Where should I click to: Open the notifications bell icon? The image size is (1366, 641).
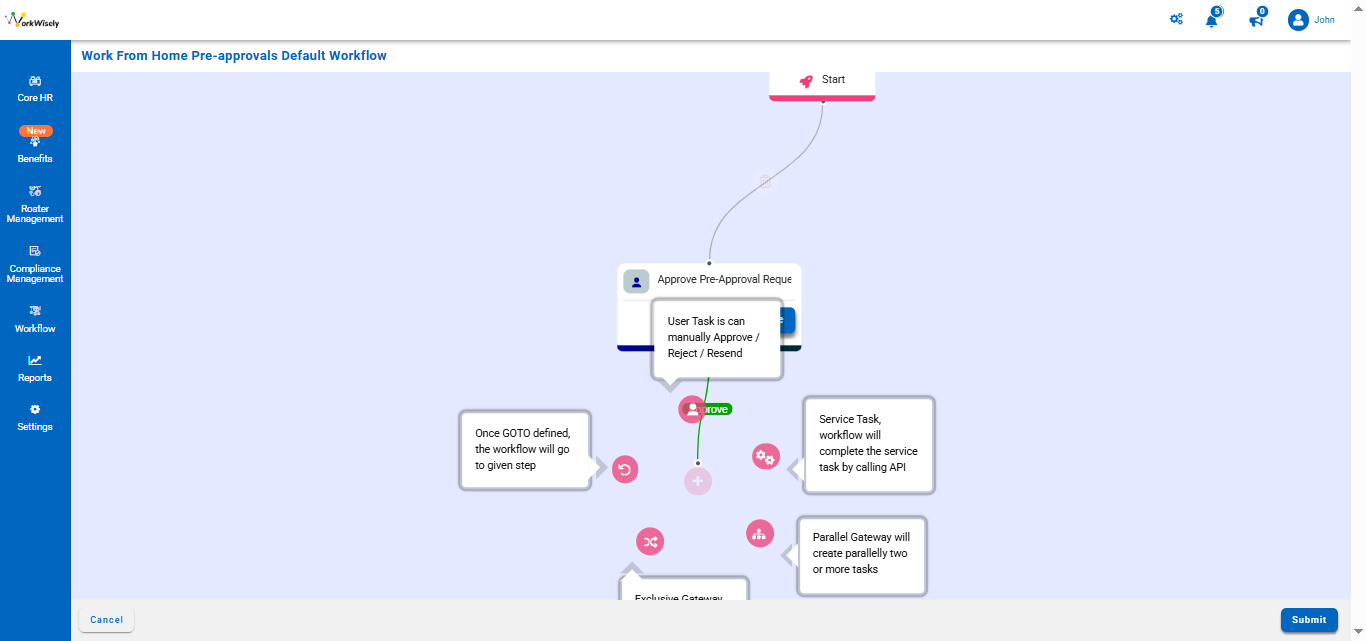tap(1212, 20)
